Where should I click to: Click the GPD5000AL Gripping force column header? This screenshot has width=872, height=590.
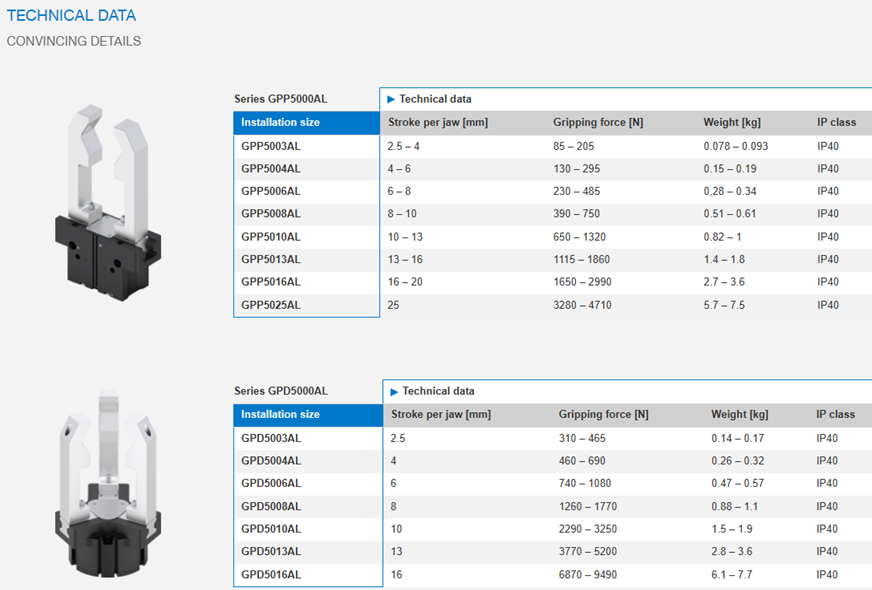point(603,414)
